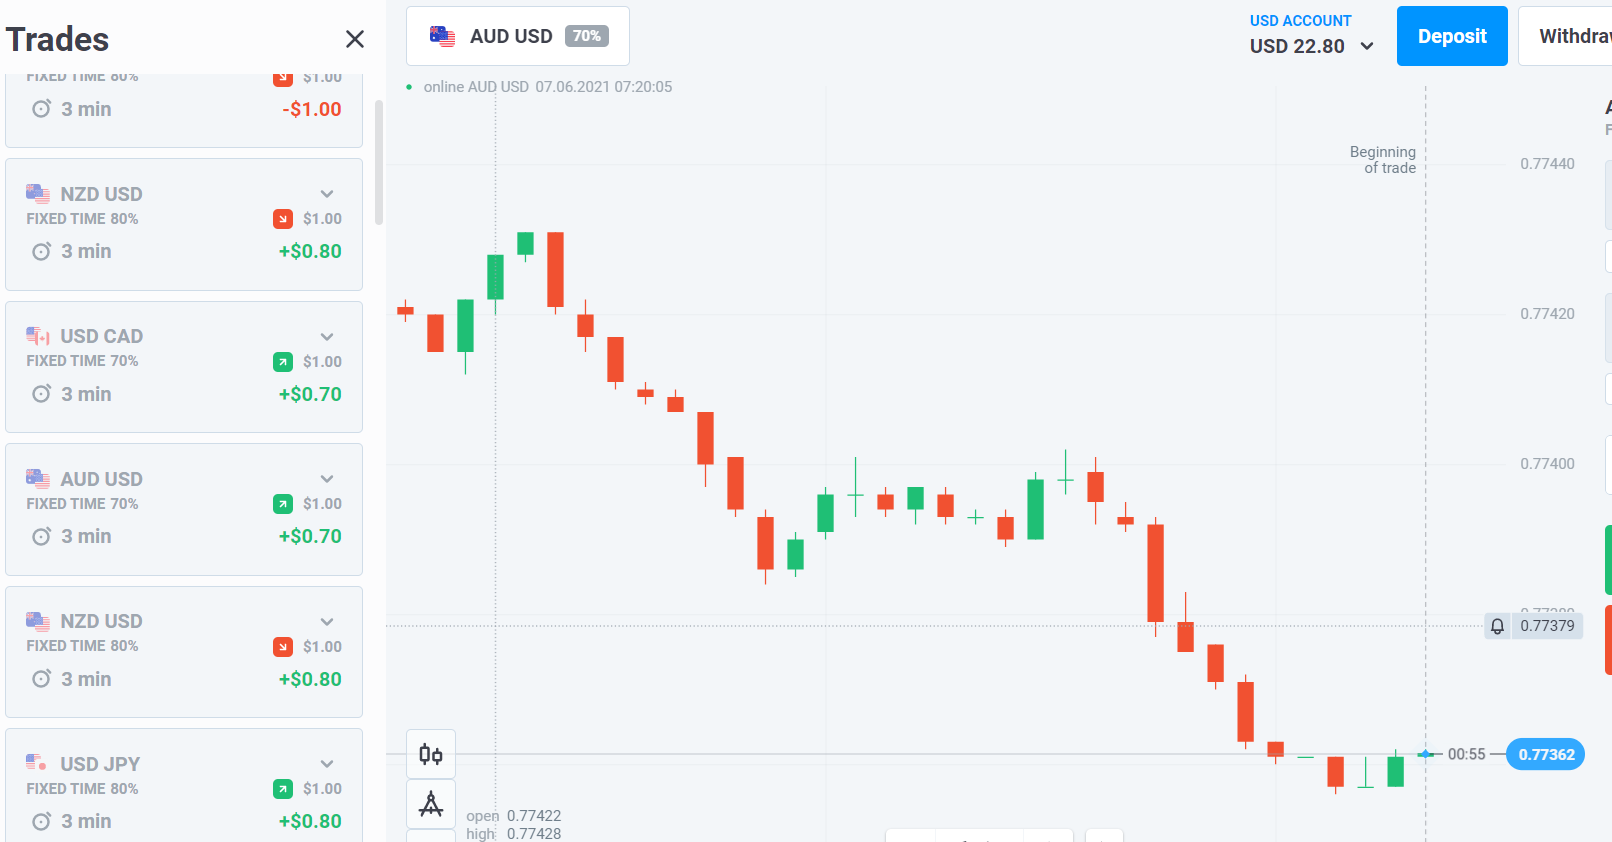Click the current price label 0.77362
The height and width of the screenshot is (842, 1612).
tap(1545, 754)
